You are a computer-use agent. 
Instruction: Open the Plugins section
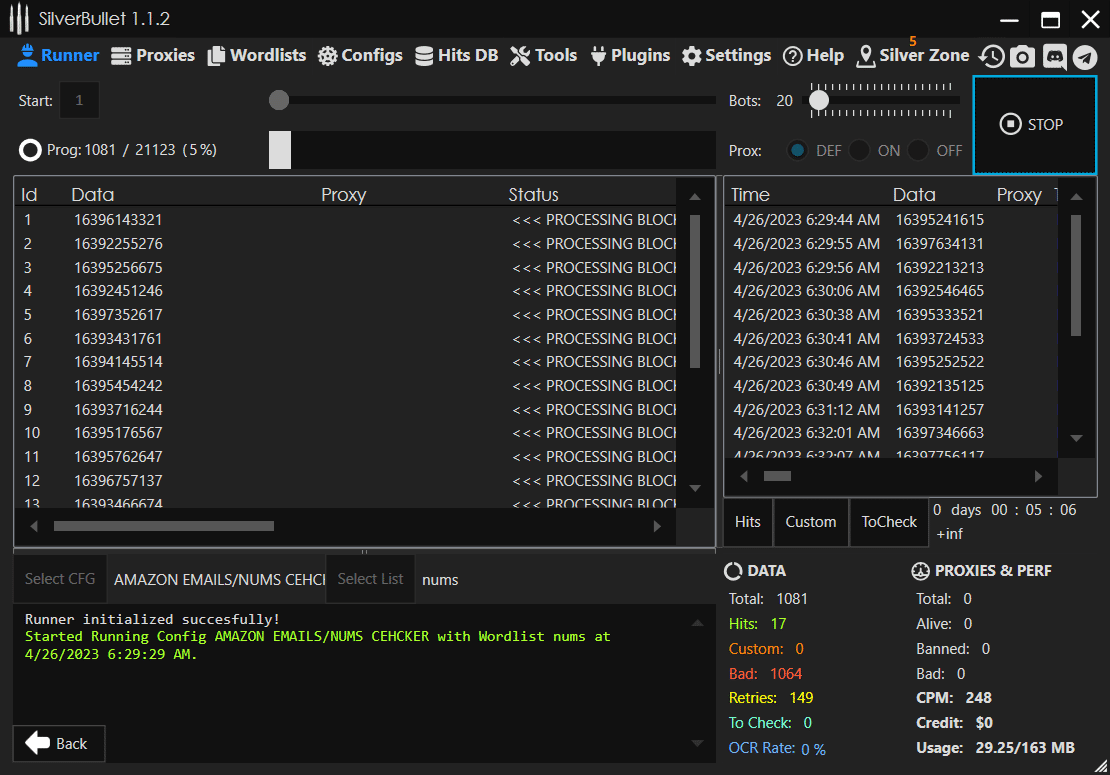coord(630,56)
